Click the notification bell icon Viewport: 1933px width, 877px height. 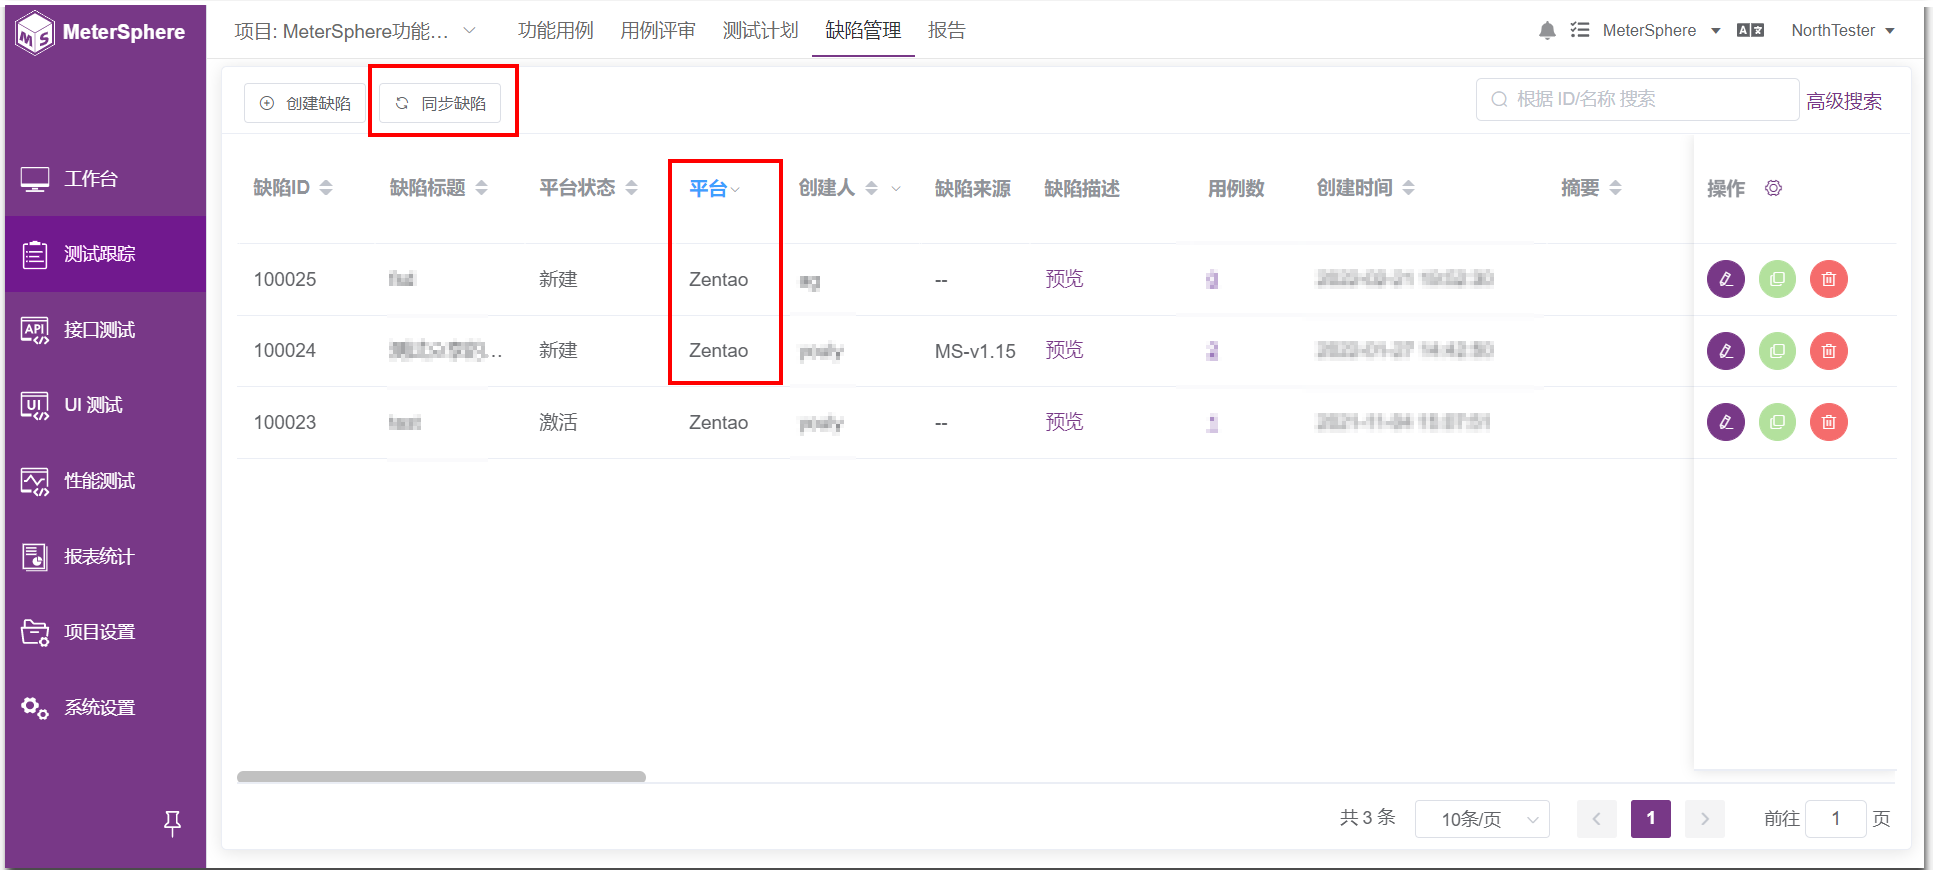point(1547,31)
